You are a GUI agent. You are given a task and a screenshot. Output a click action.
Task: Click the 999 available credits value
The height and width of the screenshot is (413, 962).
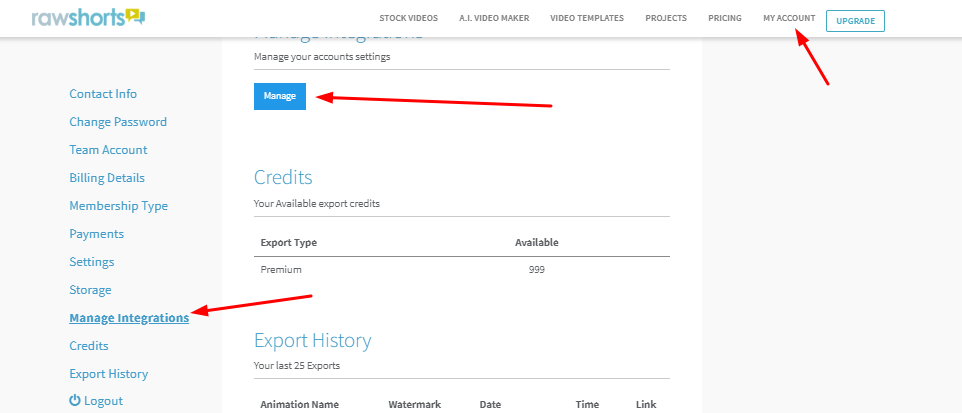click(x=537, y=269)
